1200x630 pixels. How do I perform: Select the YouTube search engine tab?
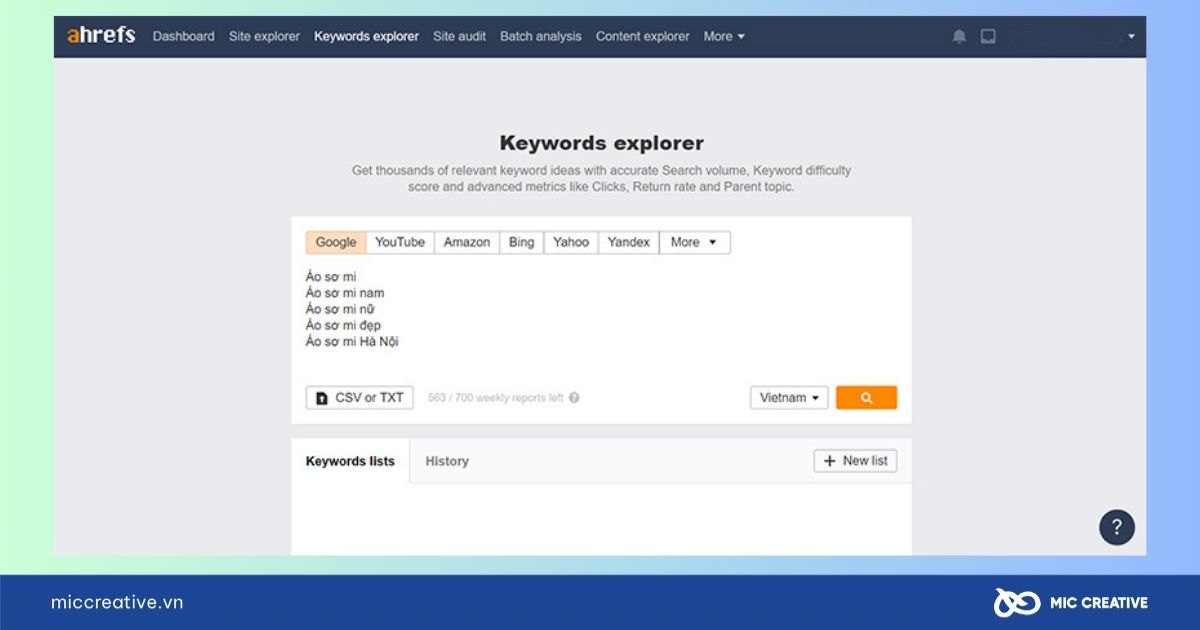(400, 242)
